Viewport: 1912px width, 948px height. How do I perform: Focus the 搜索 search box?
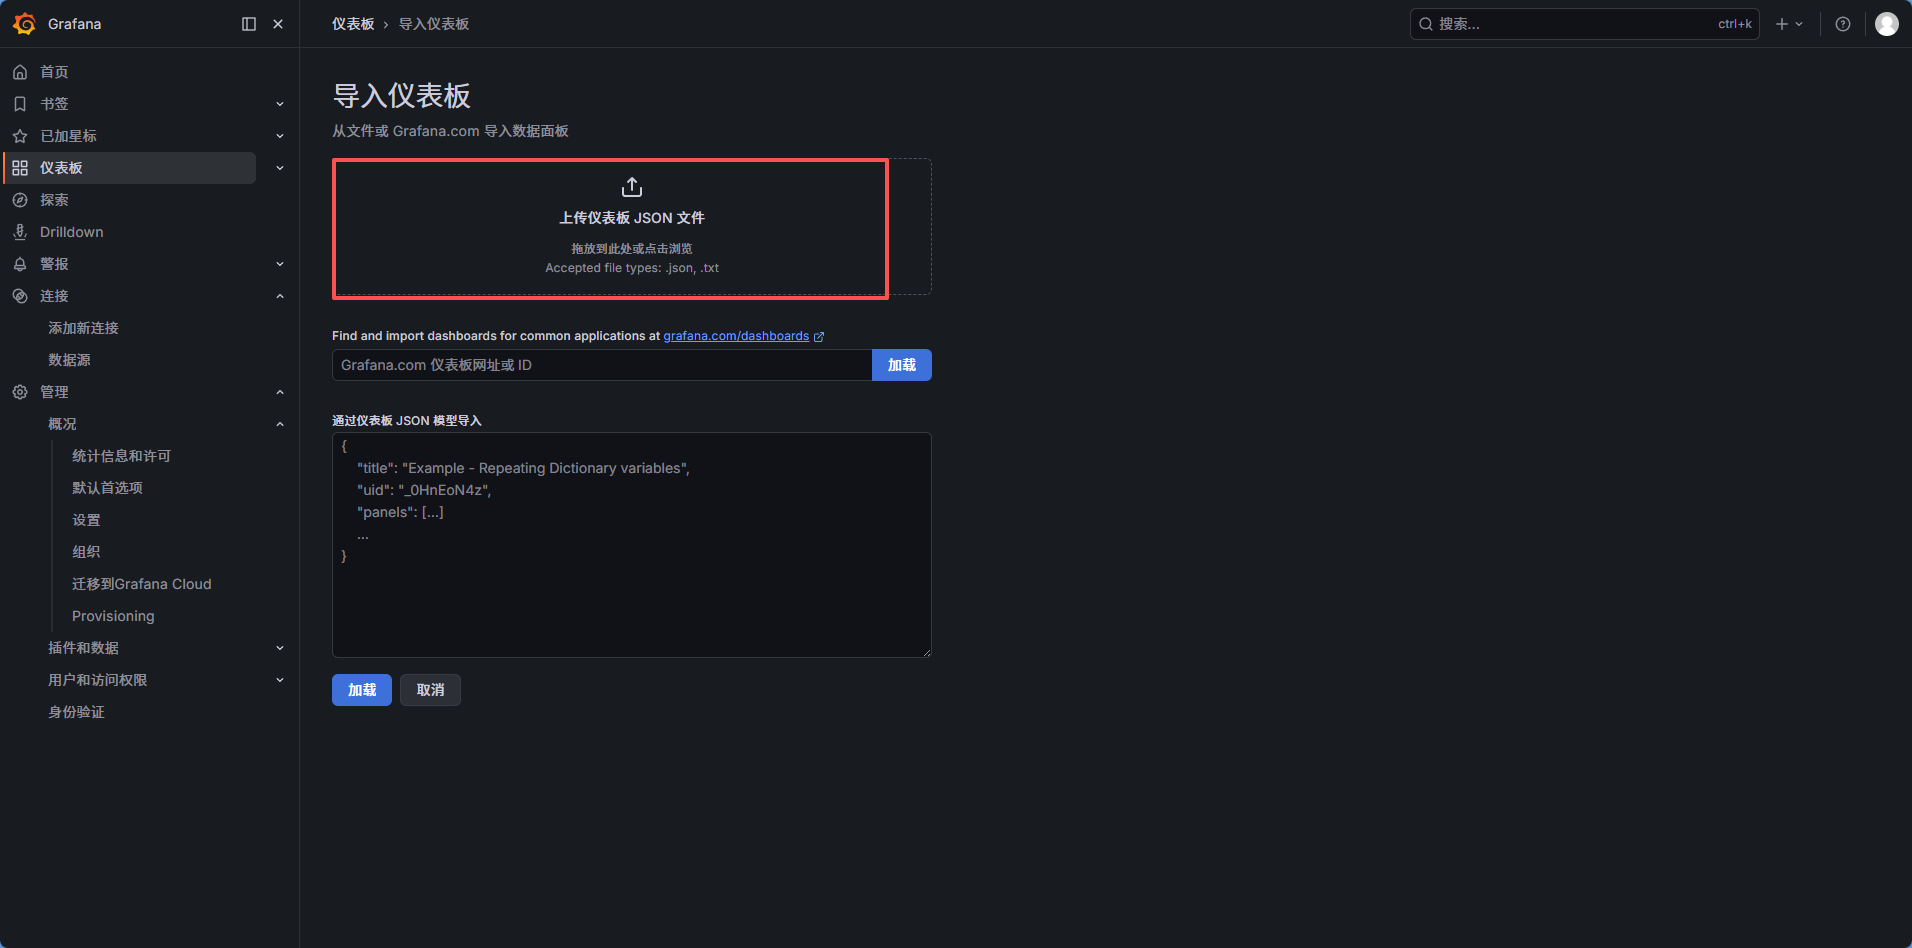[1585, 24]
